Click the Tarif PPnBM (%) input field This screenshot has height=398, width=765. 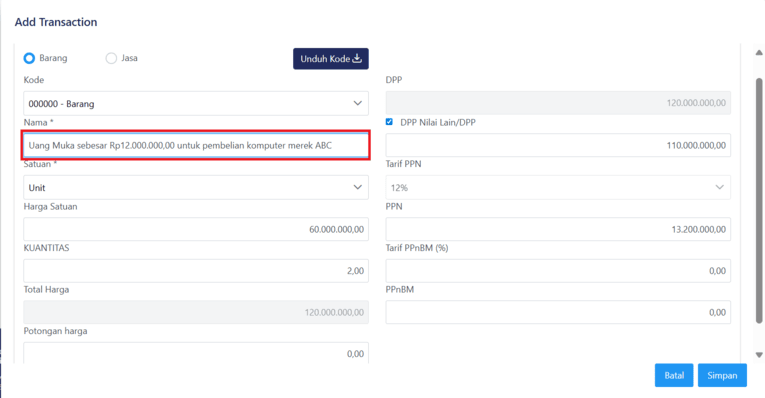tap(558, 271)
